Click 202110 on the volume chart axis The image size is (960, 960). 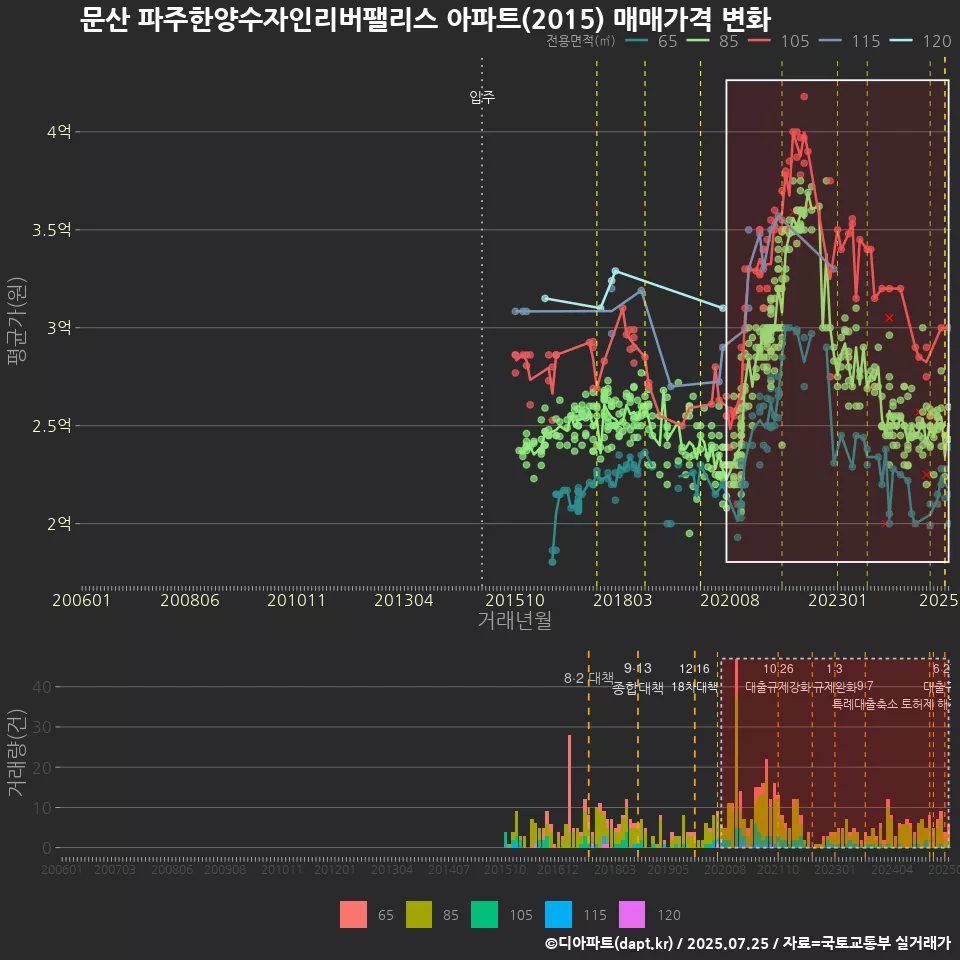[778, 869]
